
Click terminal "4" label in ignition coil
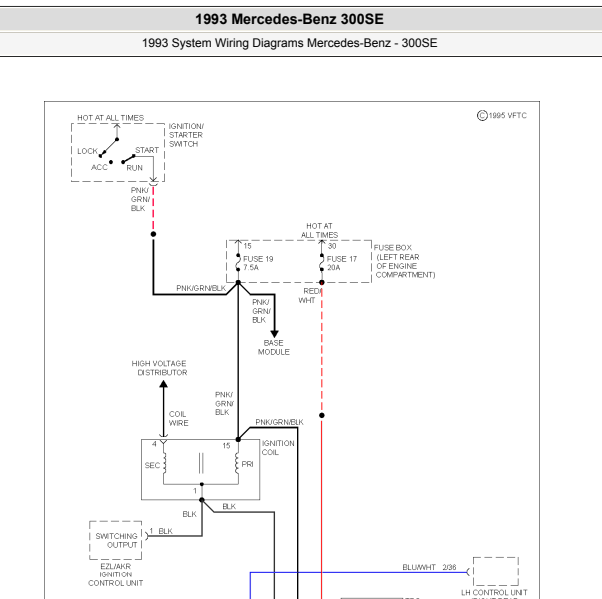click(154, 444)
